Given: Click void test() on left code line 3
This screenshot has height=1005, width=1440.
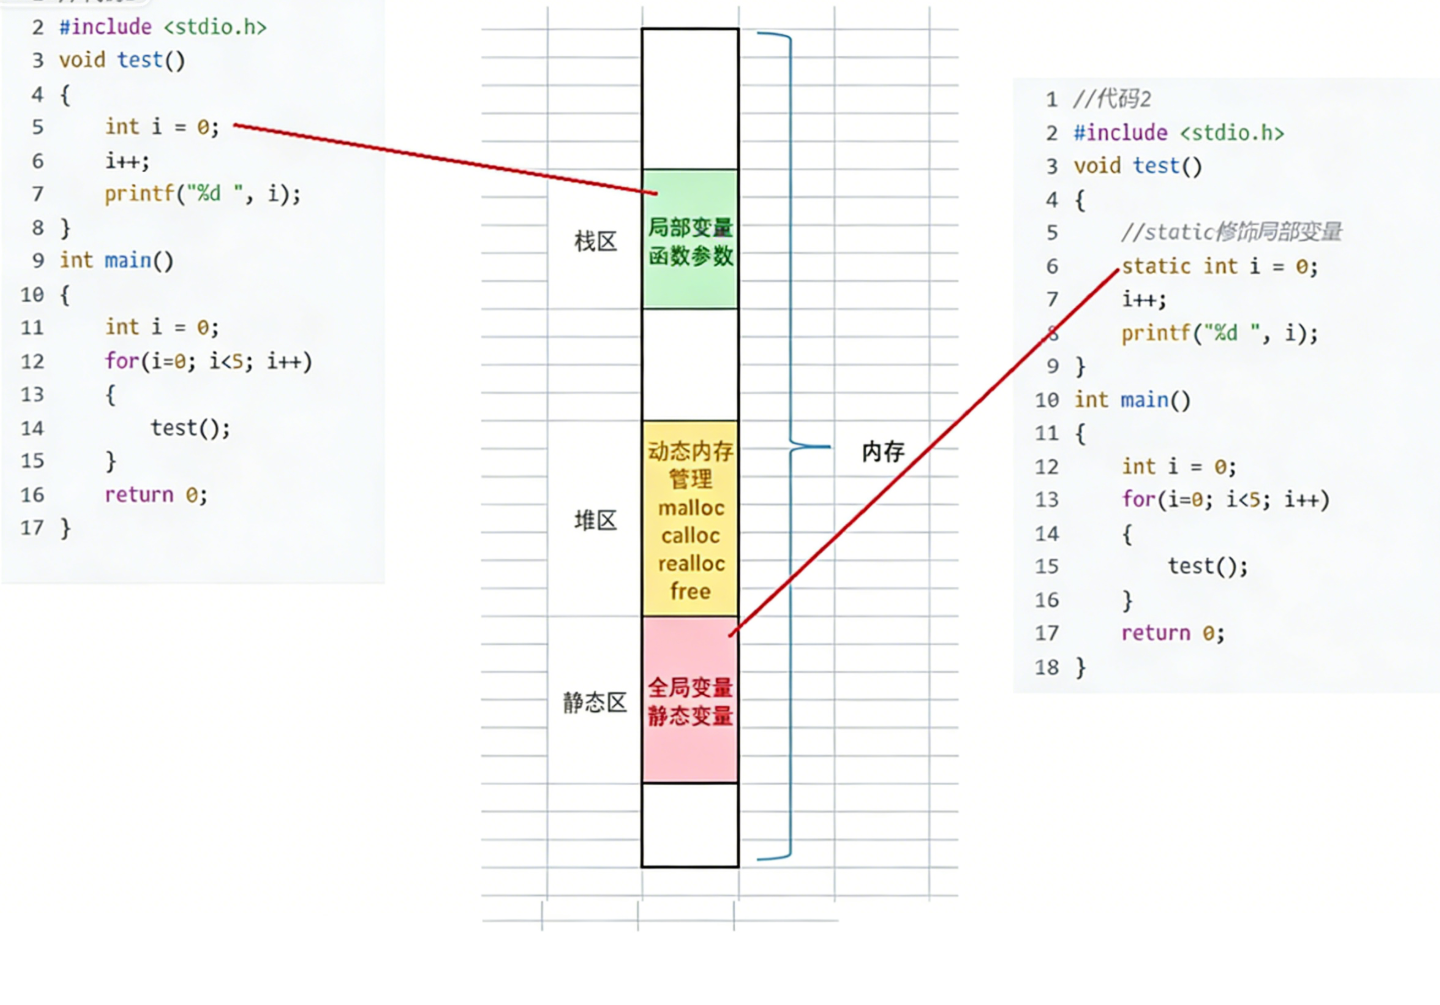Looking at the screenshot, I should (x=122, y=60).
